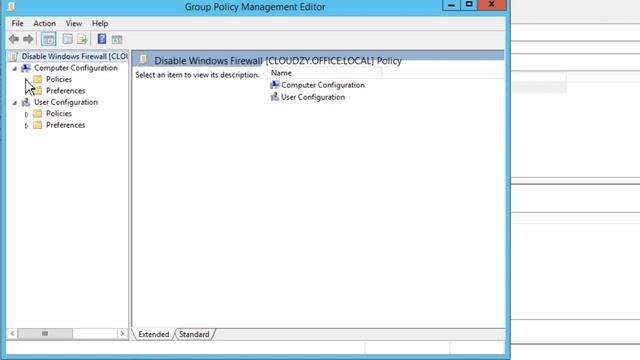Click User Configuration icon in tree
The height and width of the screenshot is (360, 640).
[26, 102]
